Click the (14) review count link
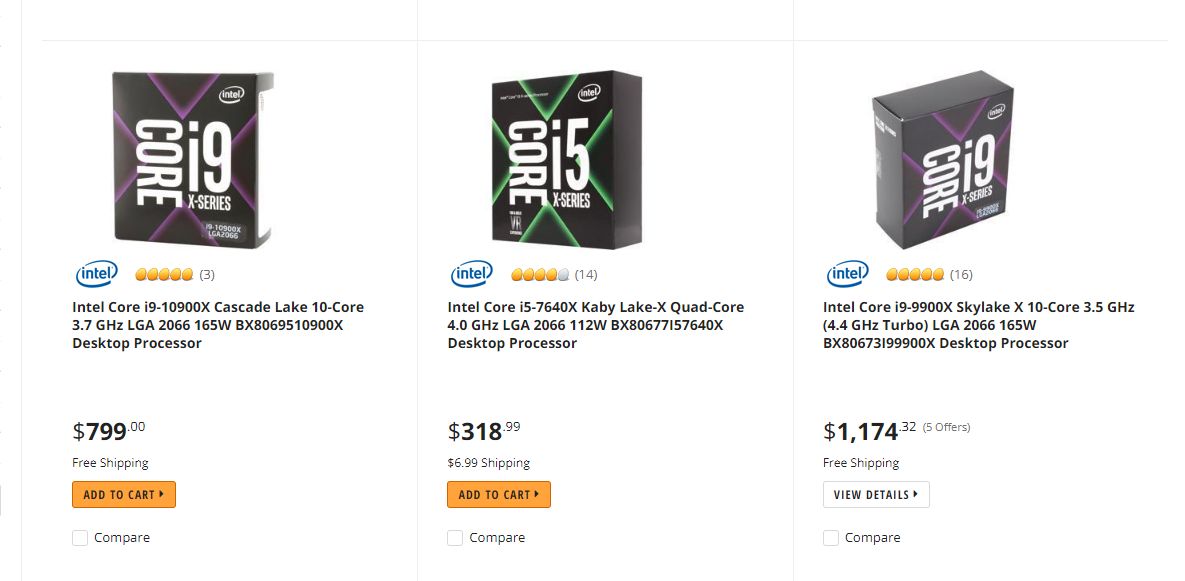This screenshot has height=581, width=1185. (x=586, y=274)
